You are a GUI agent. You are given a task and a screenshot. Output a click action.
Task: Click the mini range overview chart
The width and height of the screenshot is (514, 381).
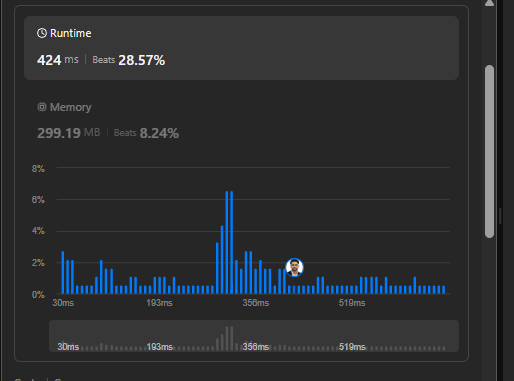(254, 336)
